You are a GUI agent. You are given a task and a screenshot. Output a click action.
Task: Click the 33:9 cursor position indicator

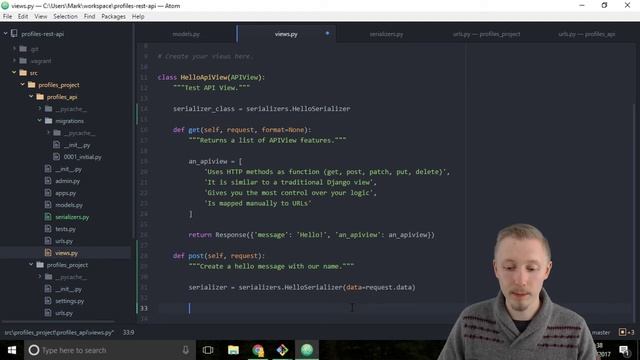(x=128, y=333)
